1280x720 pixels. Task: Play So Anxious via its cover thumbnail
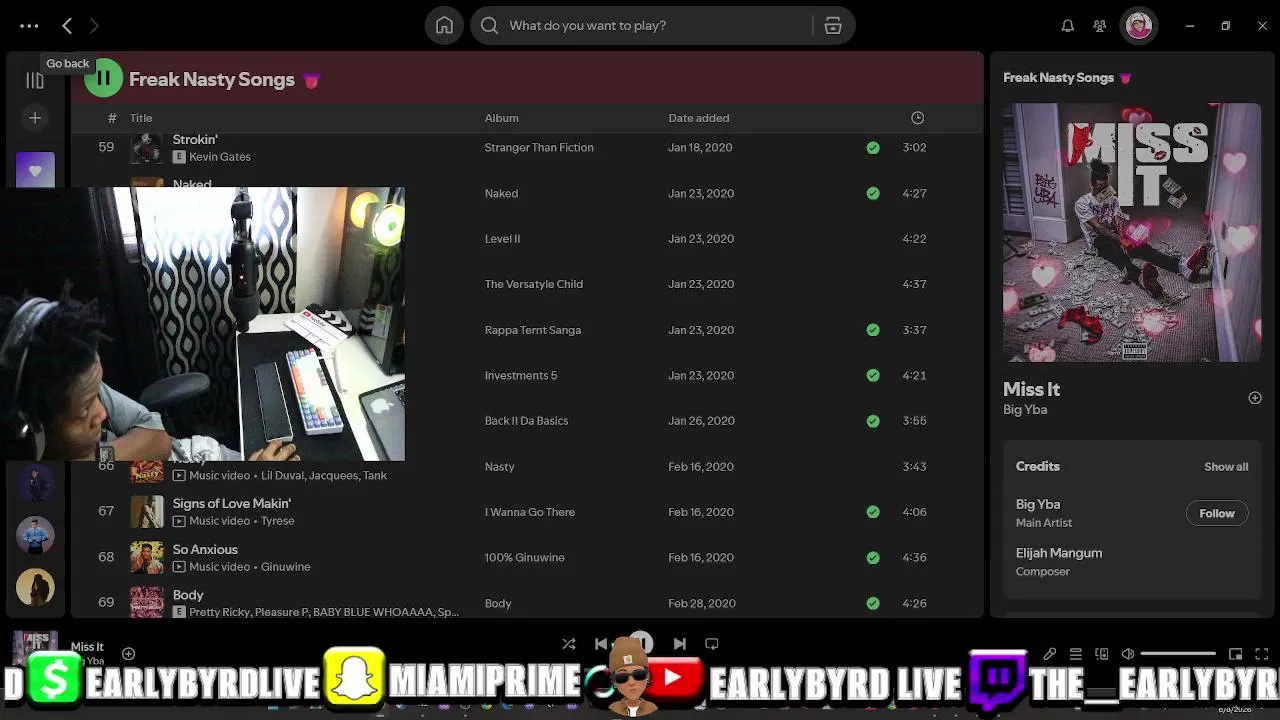point(147,558)
